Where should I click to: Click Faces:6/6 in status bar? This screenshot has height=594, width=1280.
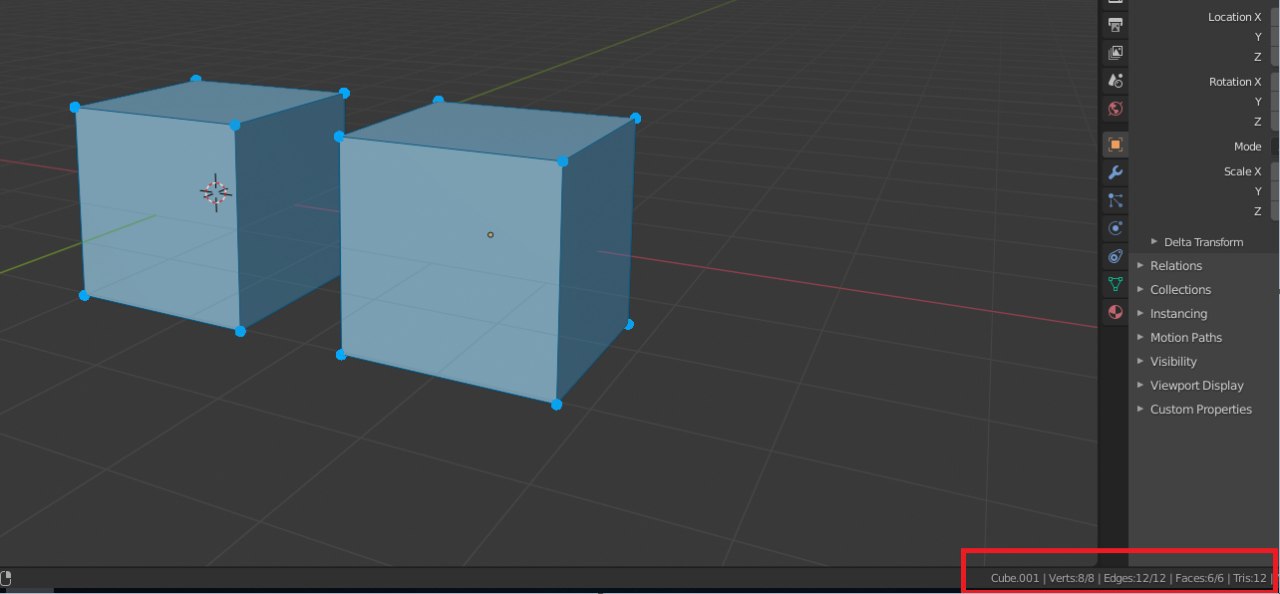[x=1200, y=578]
